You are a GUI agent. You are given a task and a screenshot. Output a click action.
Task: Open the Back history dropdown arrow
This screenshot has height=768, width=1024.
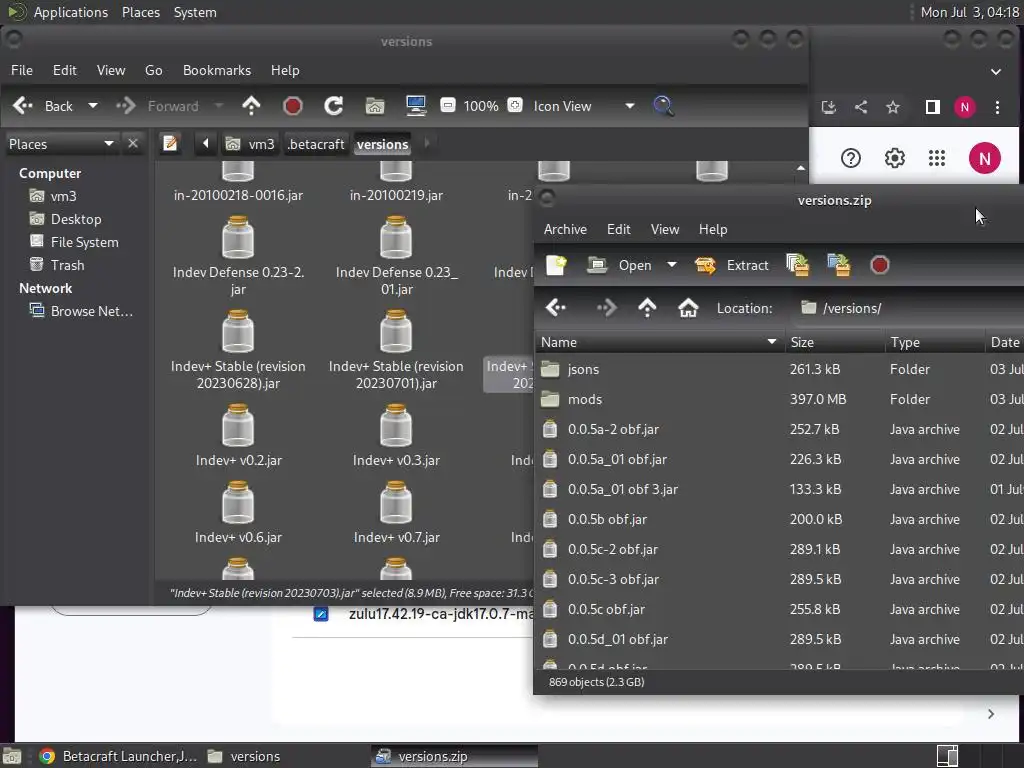tap(93, 106)
